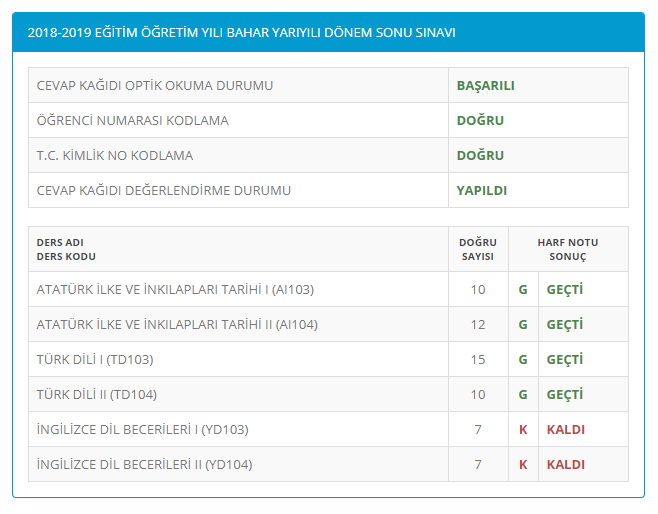Select İNGİLİZCE DİL BECERİLERİ I (YD103)
Screen dimensions: 658x514
(x=143, y=430)
